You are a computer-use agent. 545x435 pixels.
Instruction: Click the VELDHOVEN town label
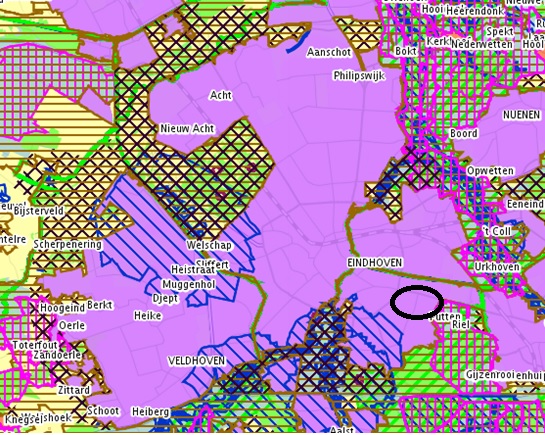(x=197, y=361)
